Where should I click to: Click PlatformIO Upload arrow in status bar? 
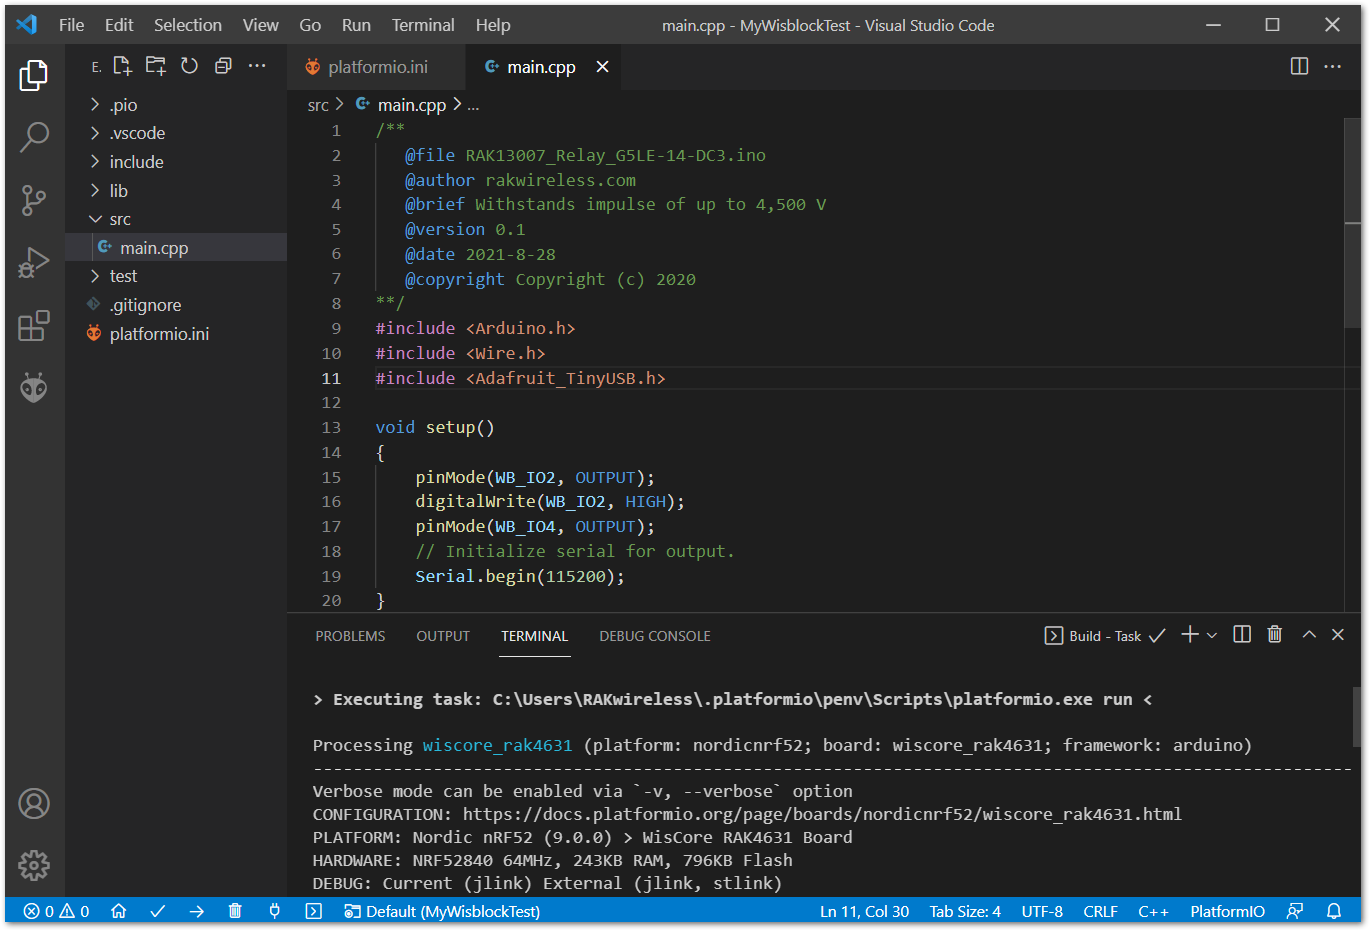pos(196,911)
